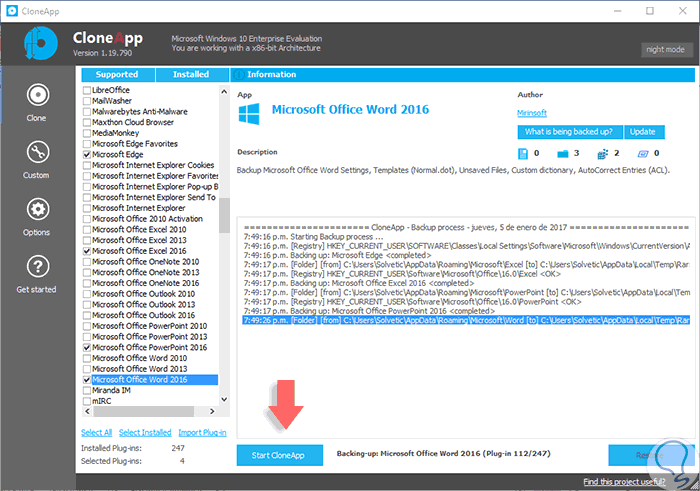Click plug-in list scroll up arrow
Screen dimensions: 700x491
point(224,92)
